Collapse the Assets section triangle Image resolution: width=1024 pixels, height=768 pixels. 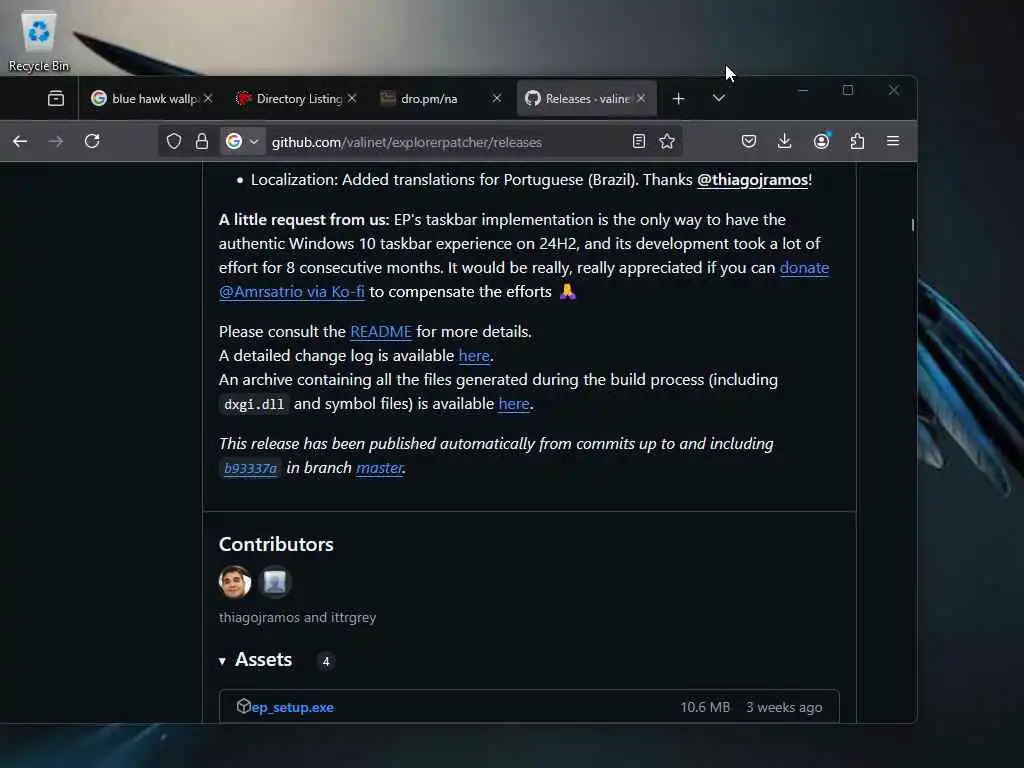click(x=222, y=661)
